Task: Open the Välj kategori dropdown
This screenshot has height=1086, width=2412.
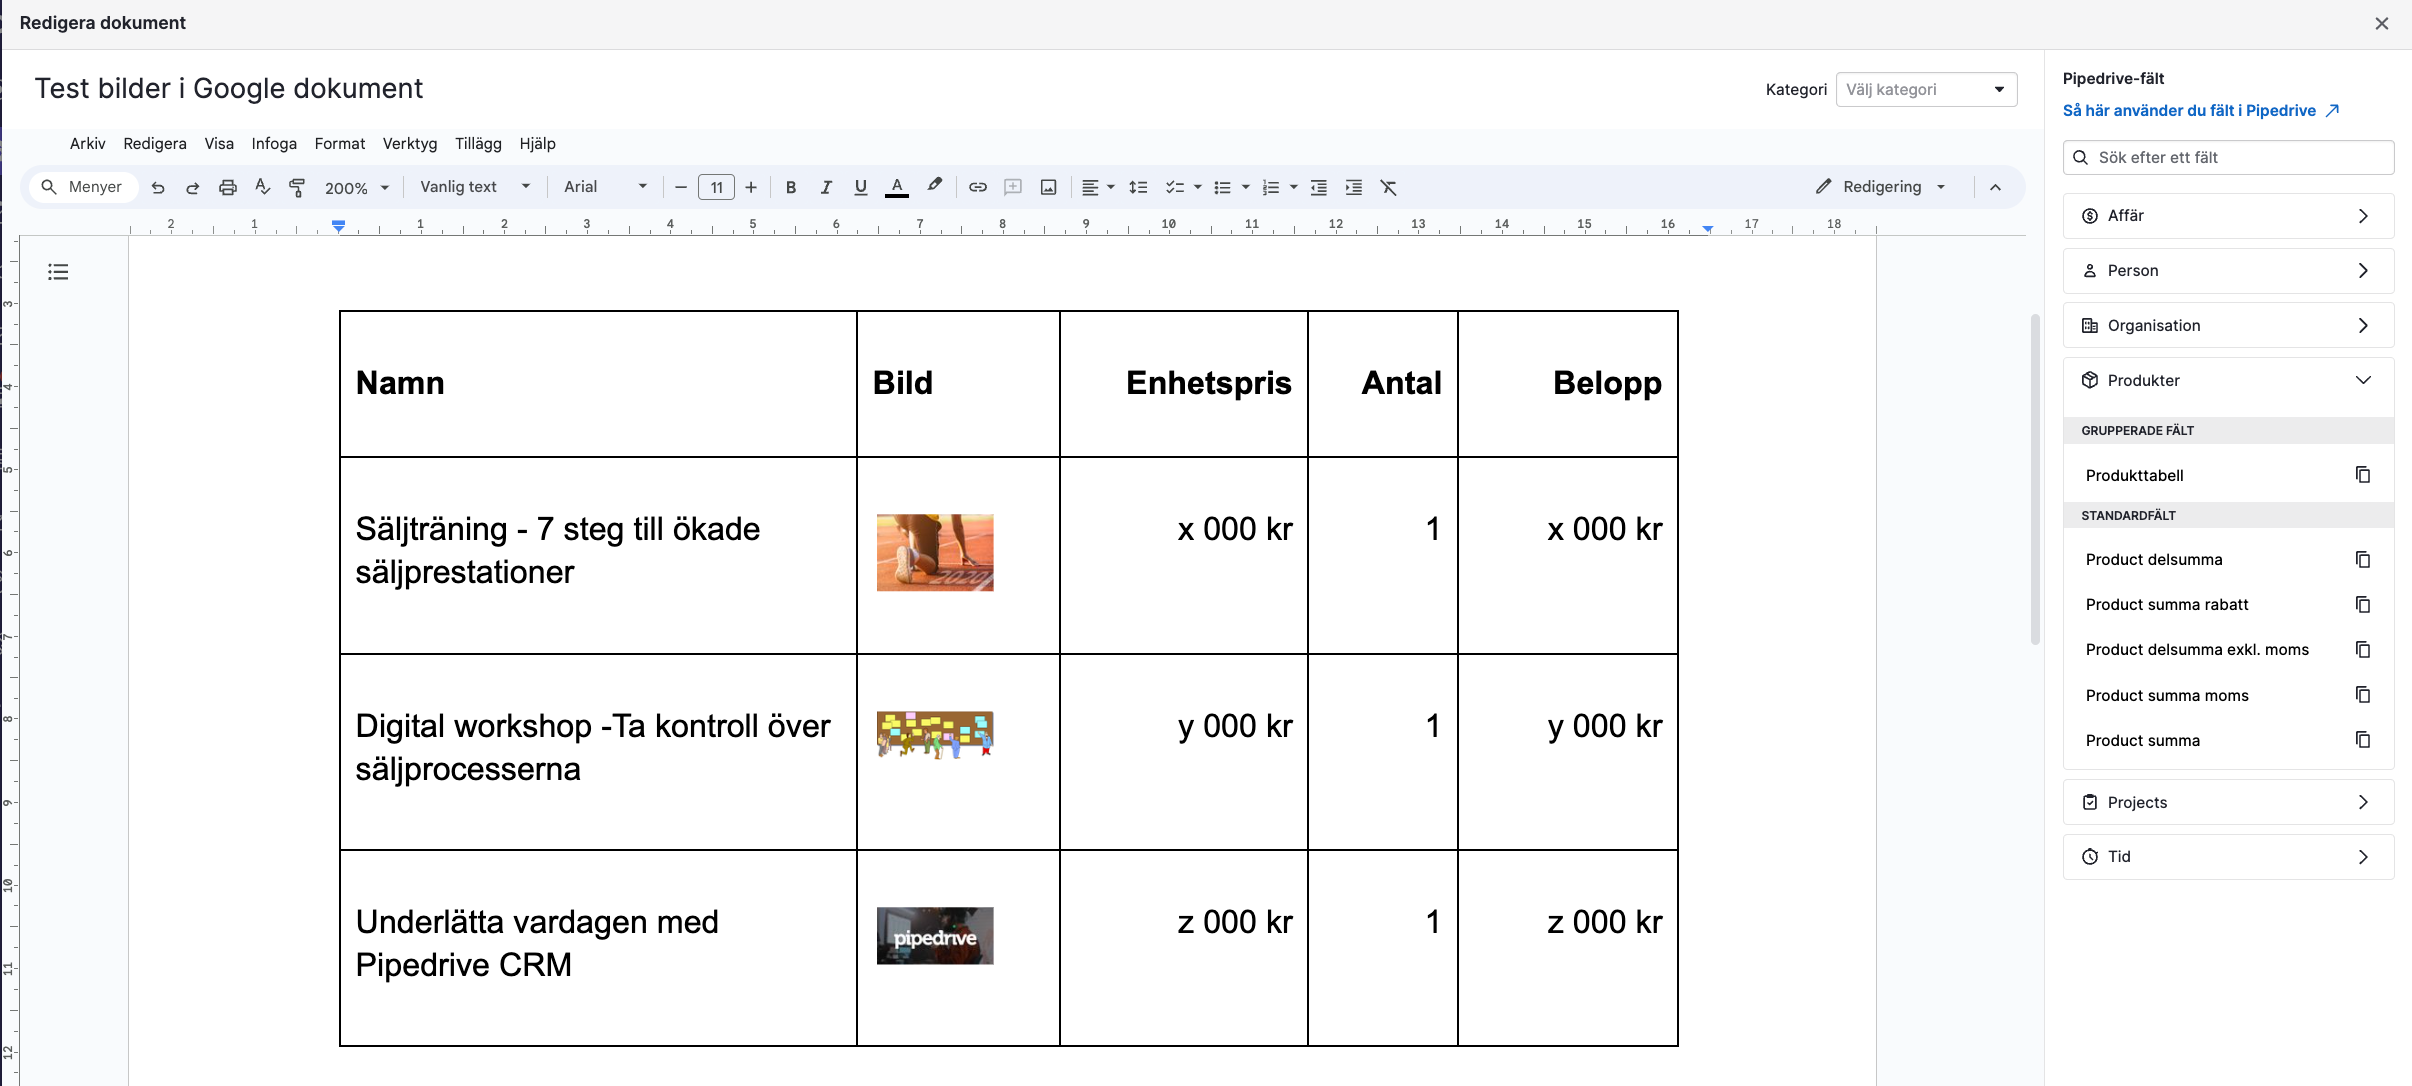Action: tap(1926, 89)
